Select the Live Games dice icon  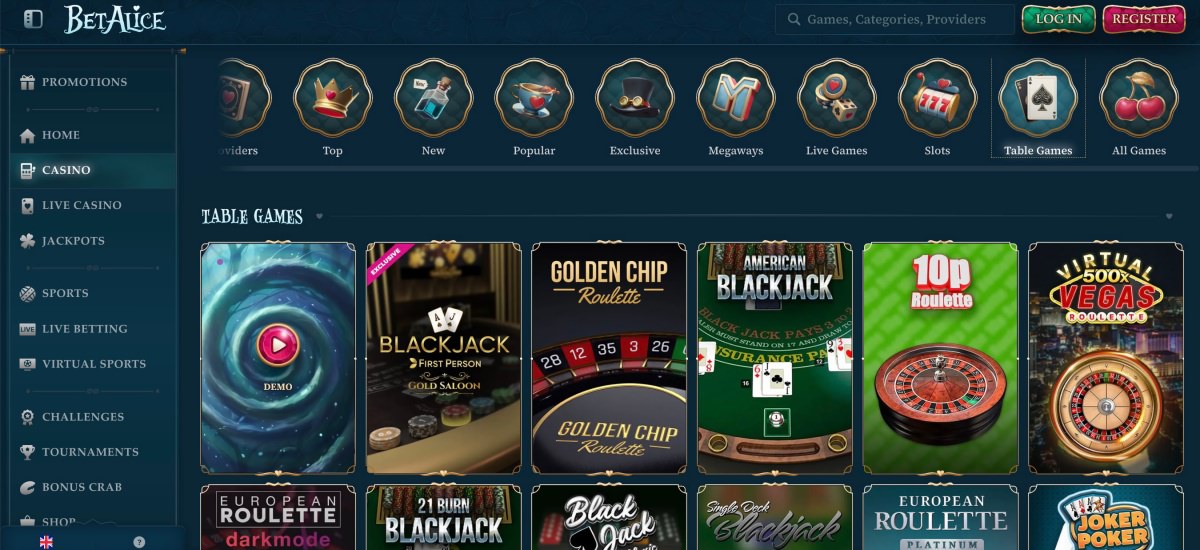click(837, 98)
